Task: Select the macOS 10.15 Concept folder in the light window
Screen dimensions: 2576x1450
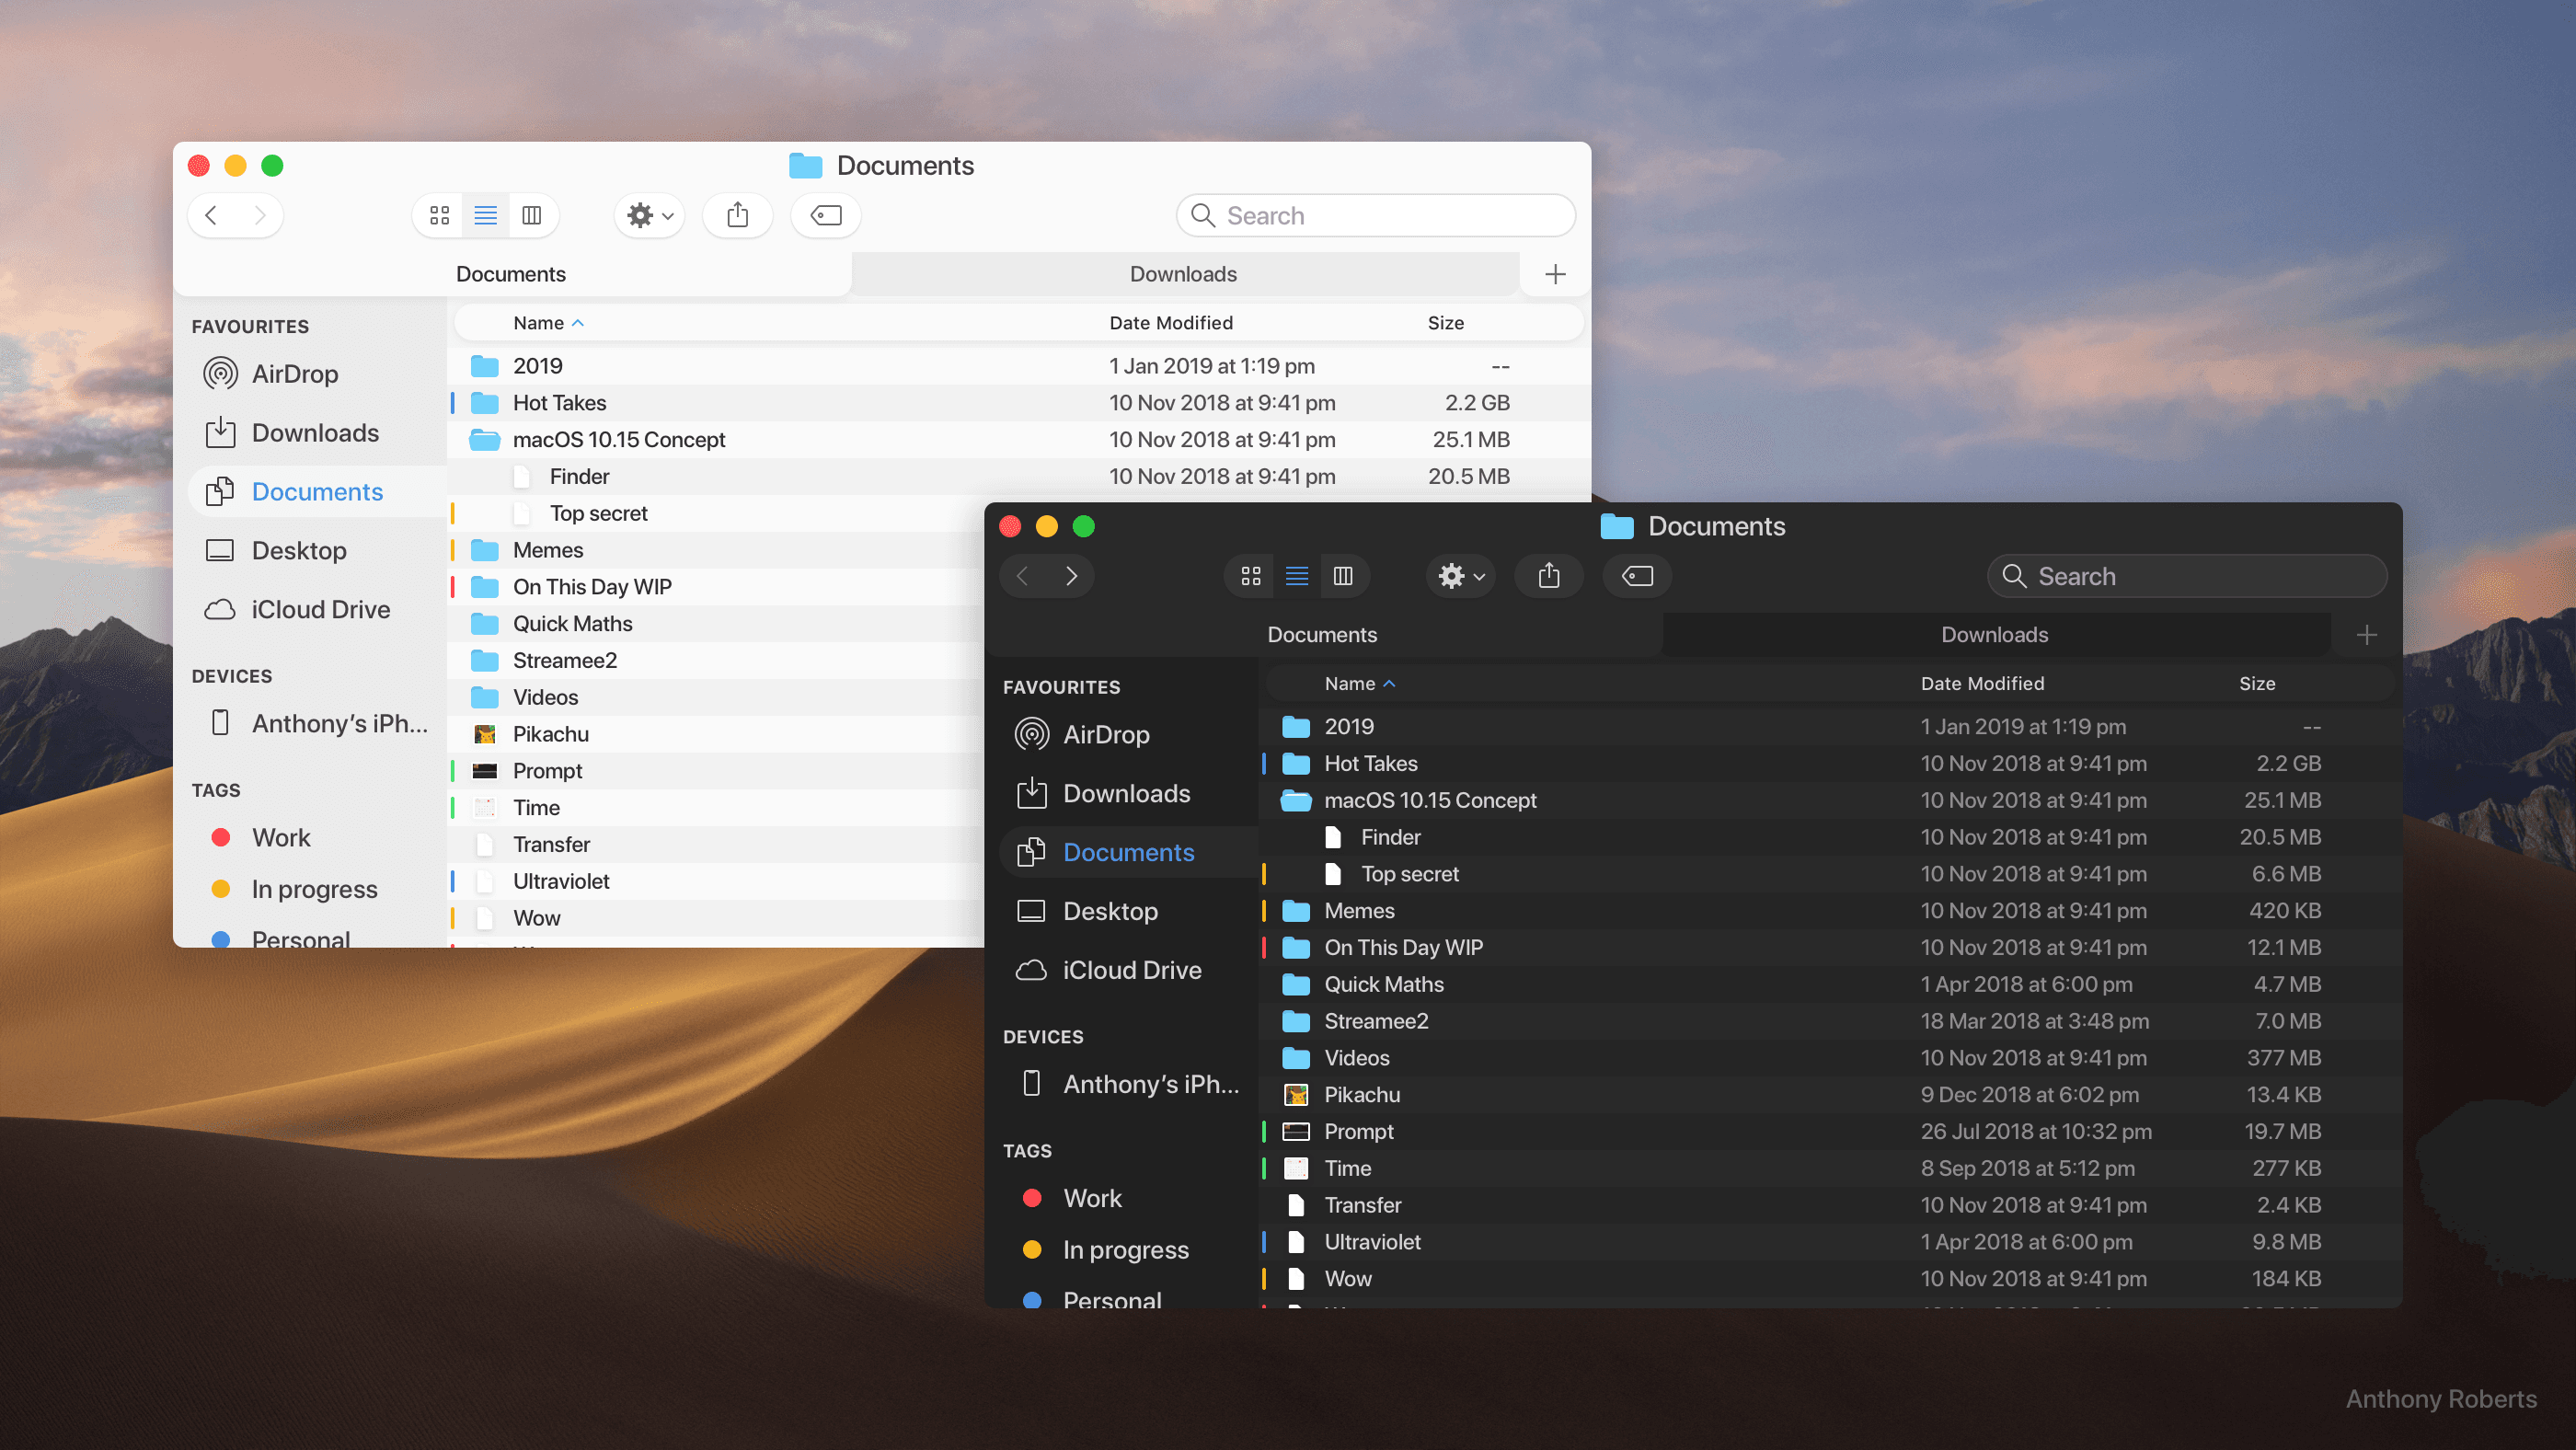Action: (1018, 440)
